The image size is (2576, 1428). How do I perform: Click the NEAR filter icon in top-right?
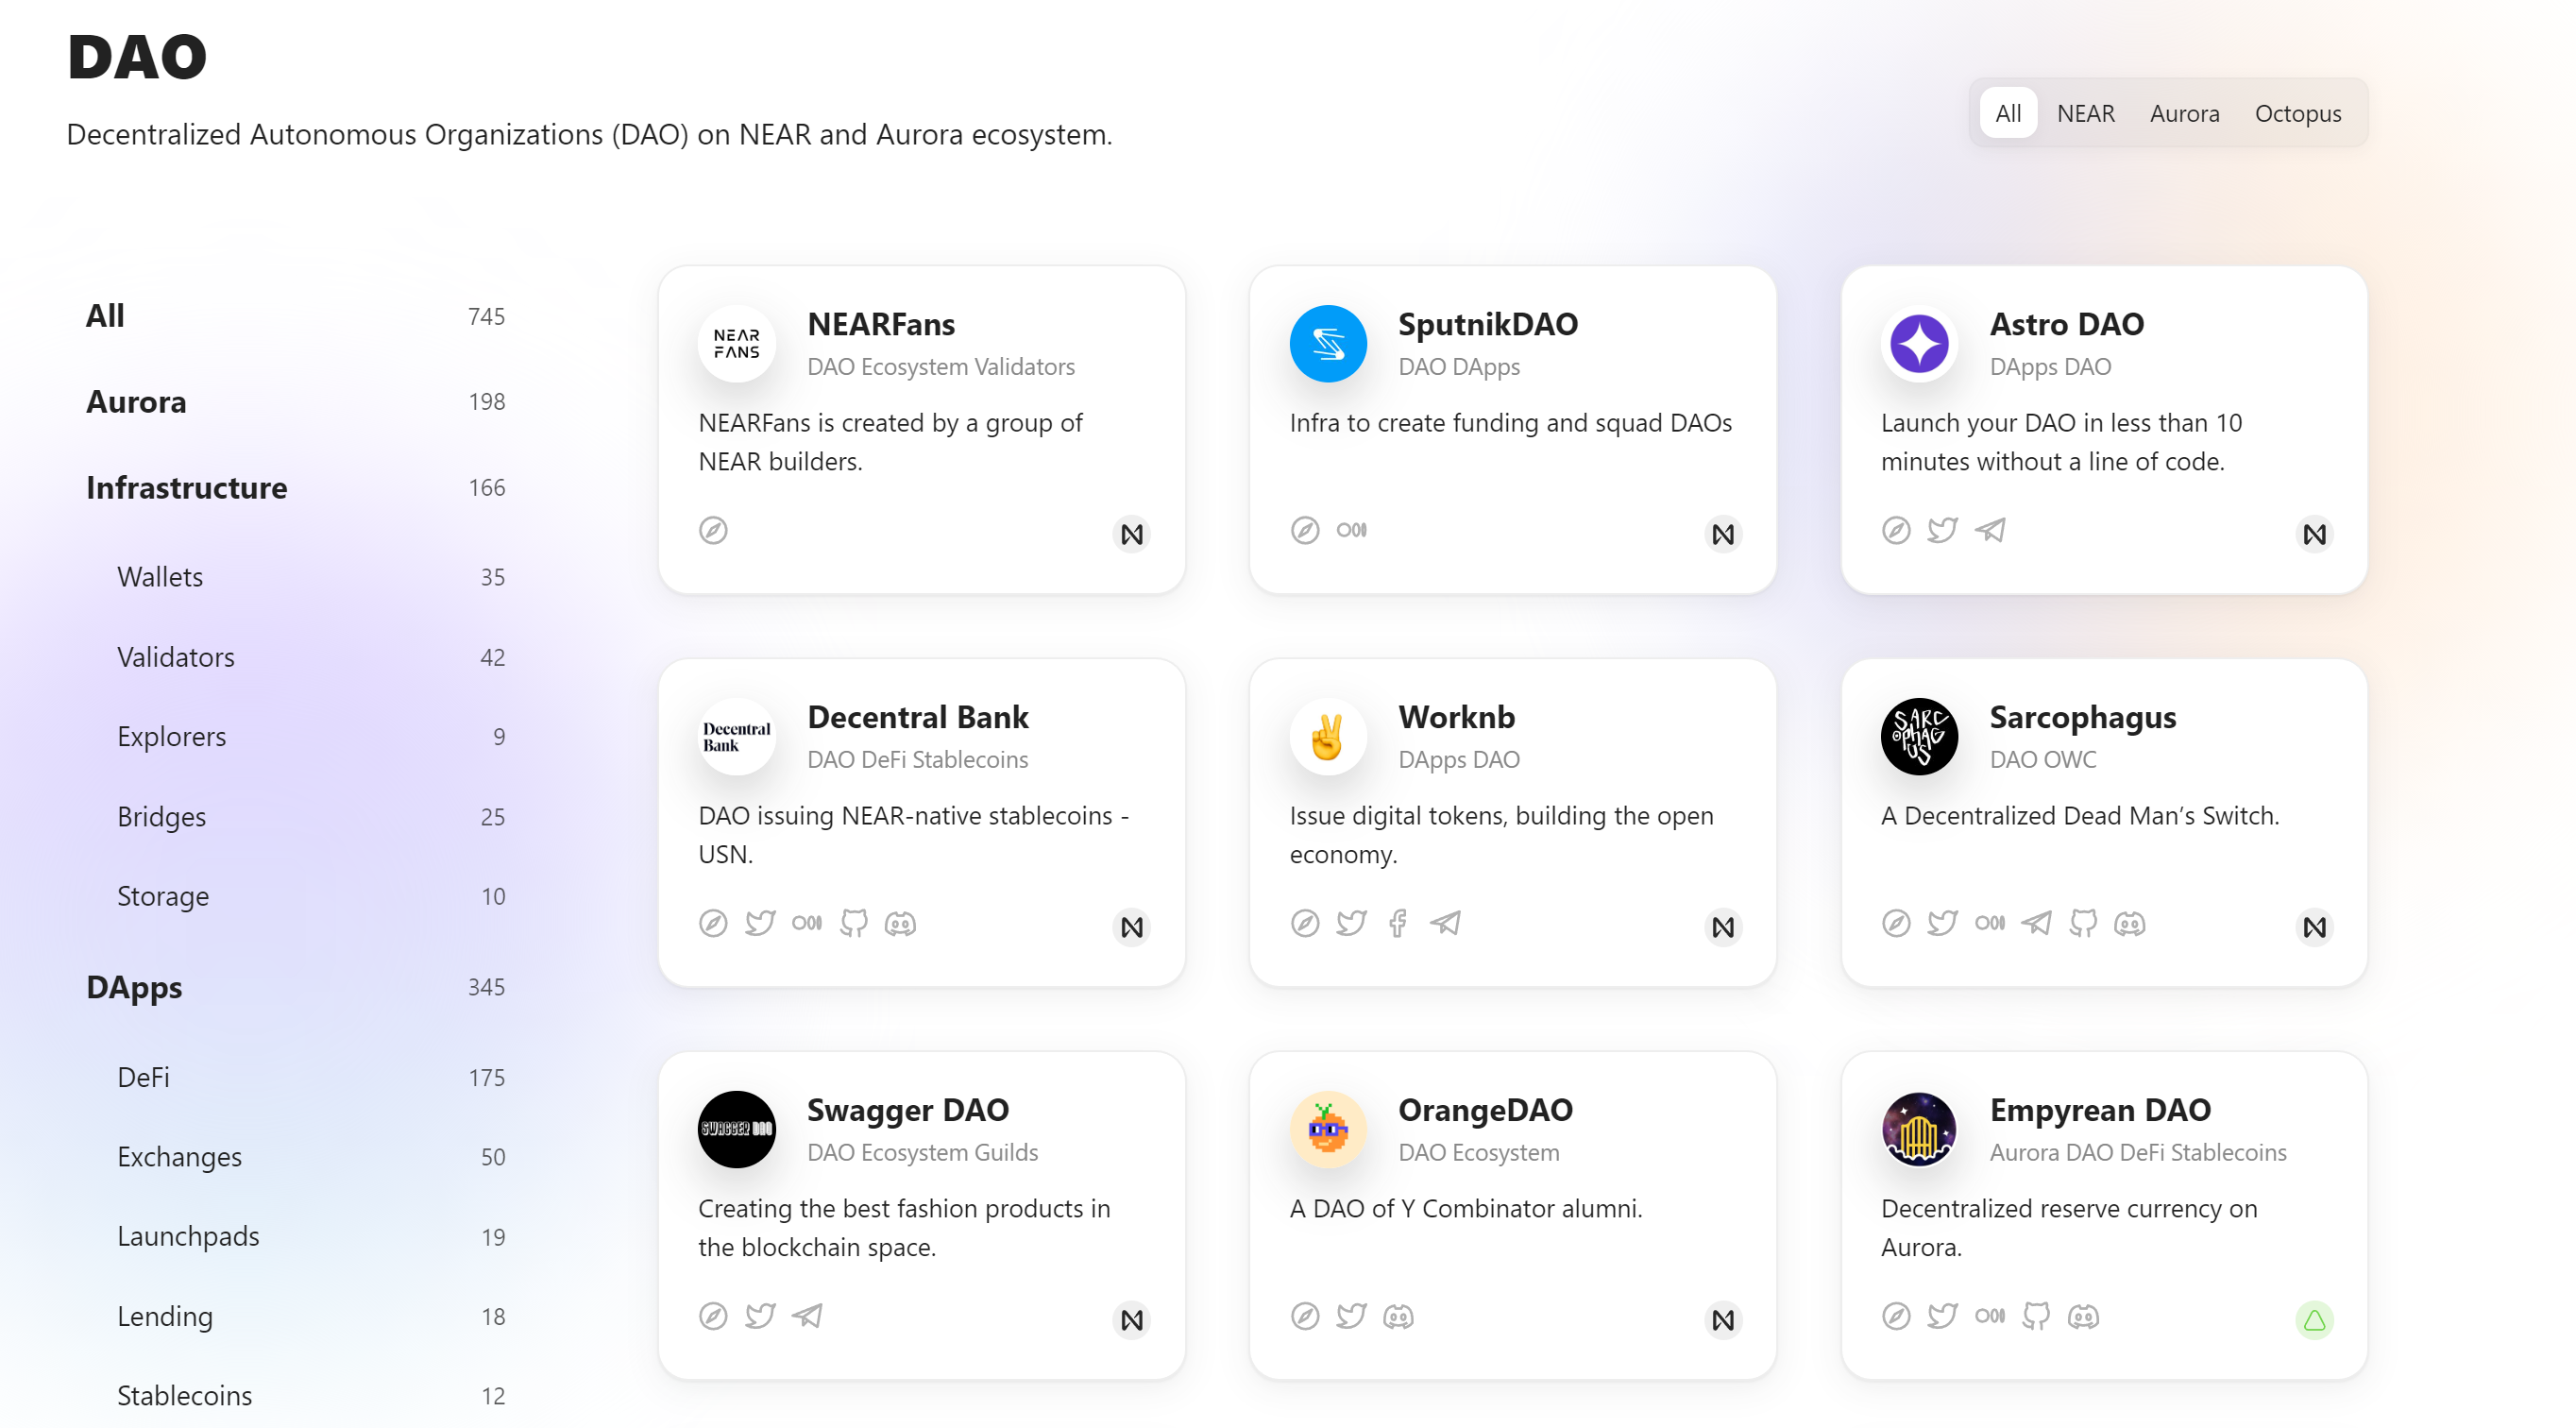[x=2084, y=110]
